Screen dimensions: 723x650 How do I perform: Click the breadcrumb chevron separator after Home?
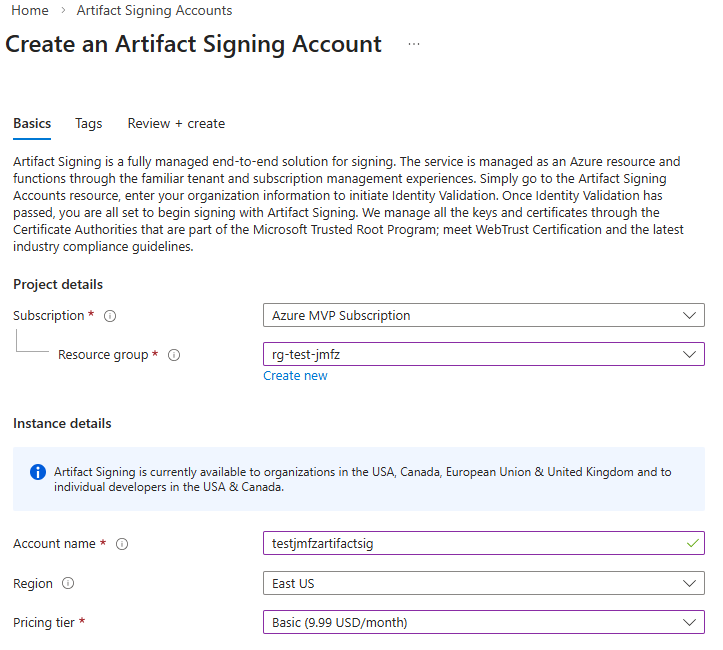pos(63,11)
